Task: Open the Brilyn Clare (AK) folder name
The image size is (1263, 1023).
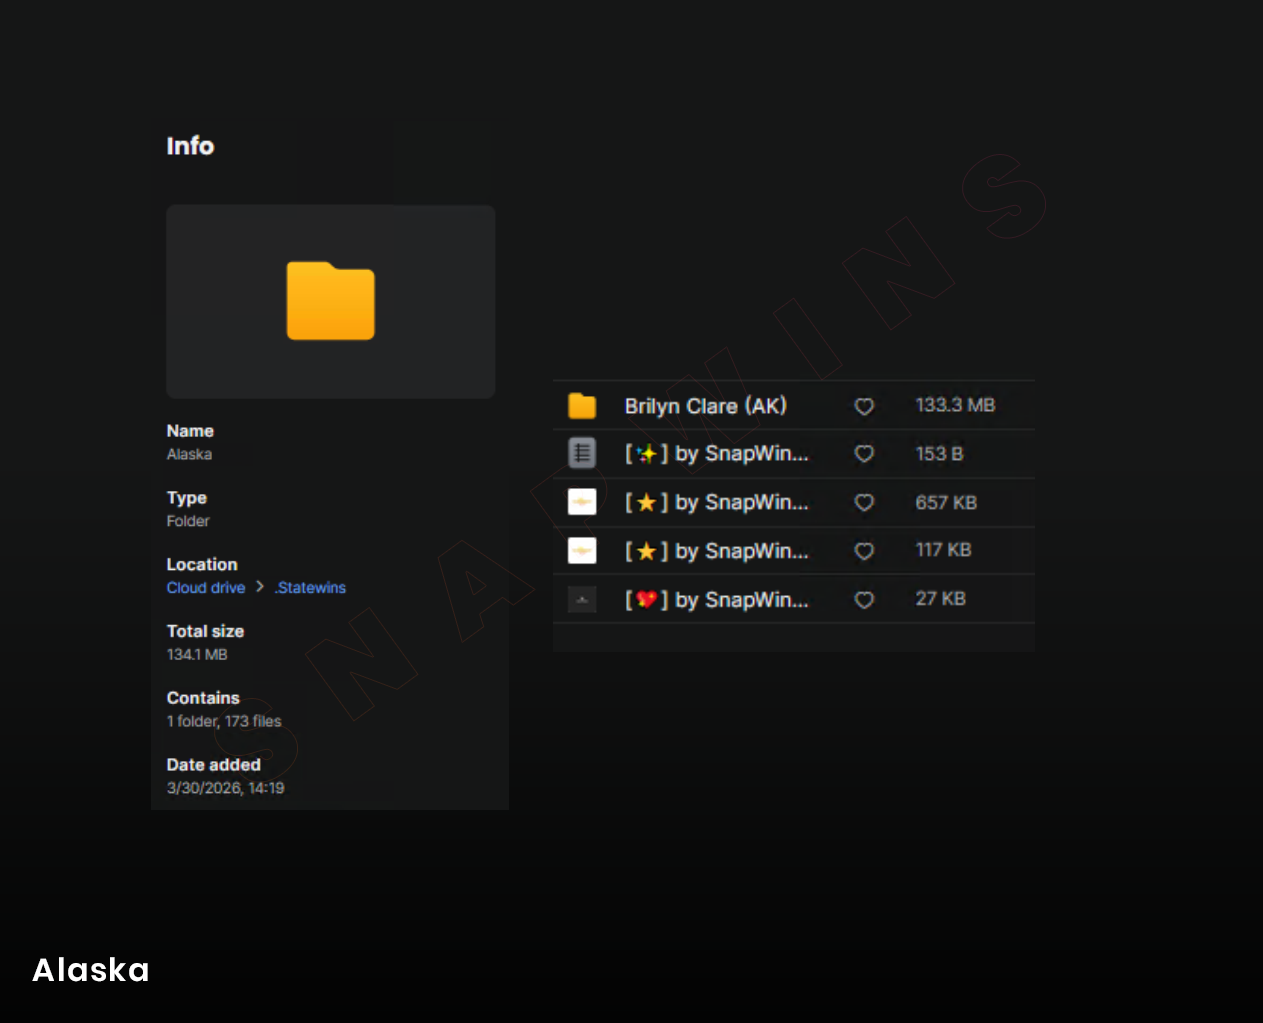Action: pyautogui.click(x=705, y=406)
